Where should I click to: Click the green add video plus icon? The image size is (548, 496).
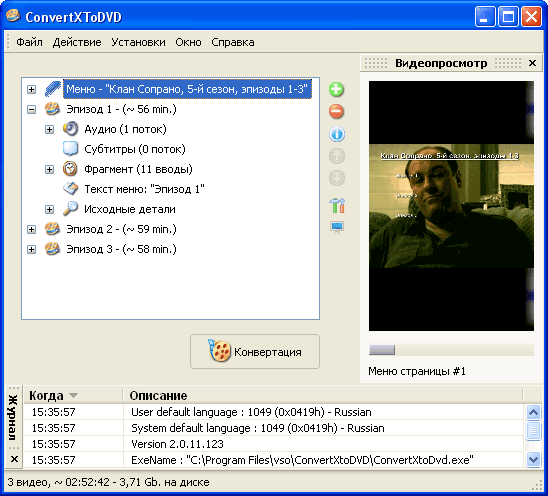336,89
